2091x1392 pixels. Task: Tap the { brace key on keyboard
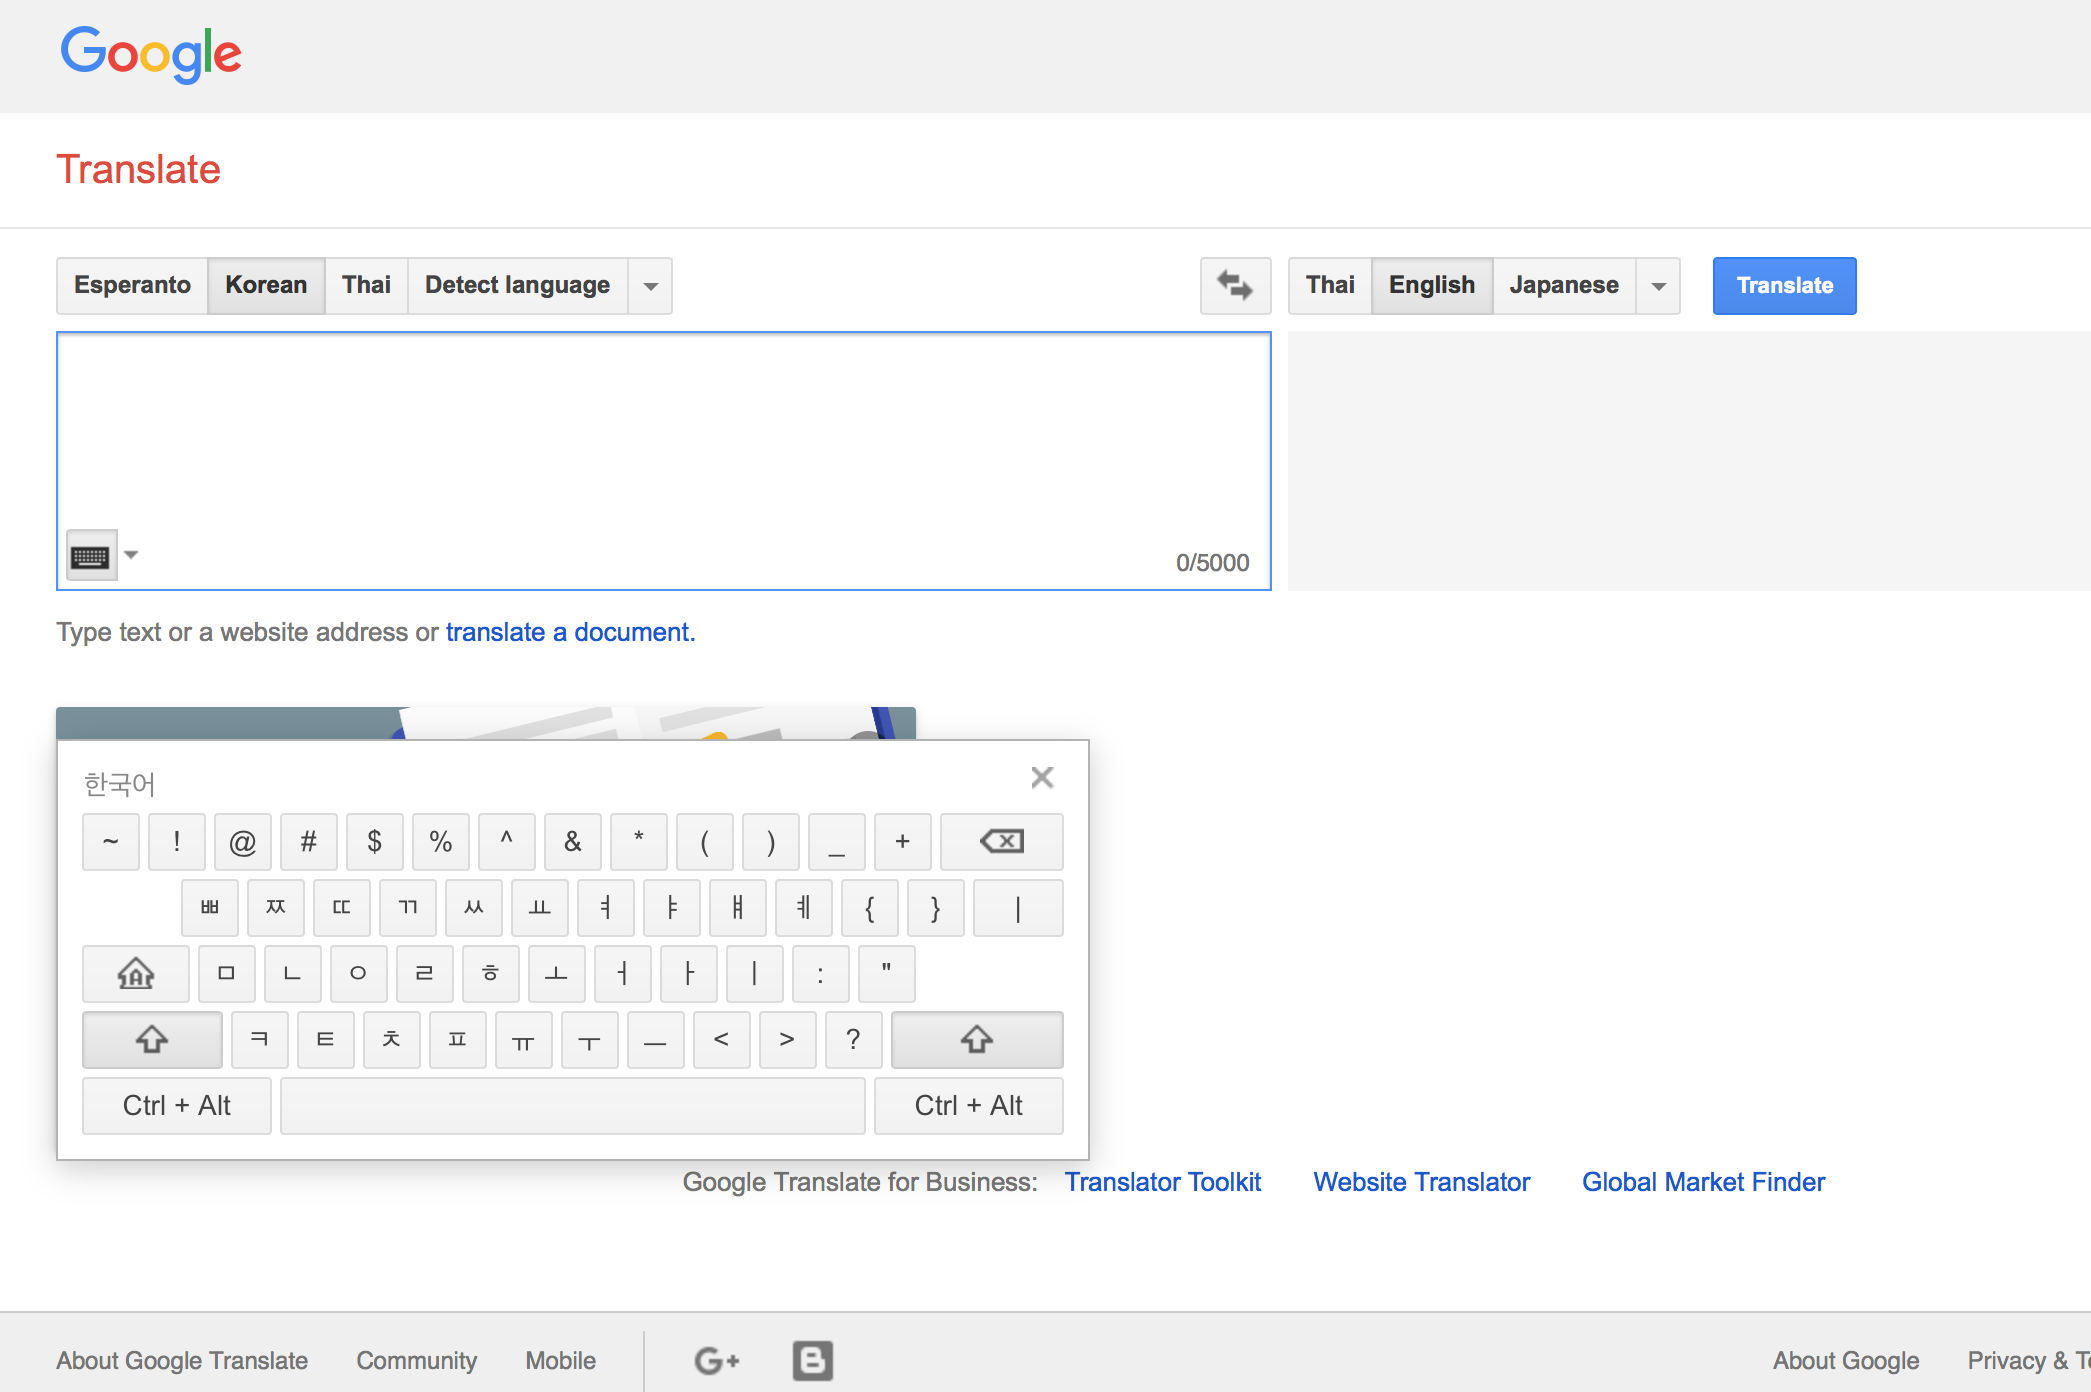(x=870, y=907)
